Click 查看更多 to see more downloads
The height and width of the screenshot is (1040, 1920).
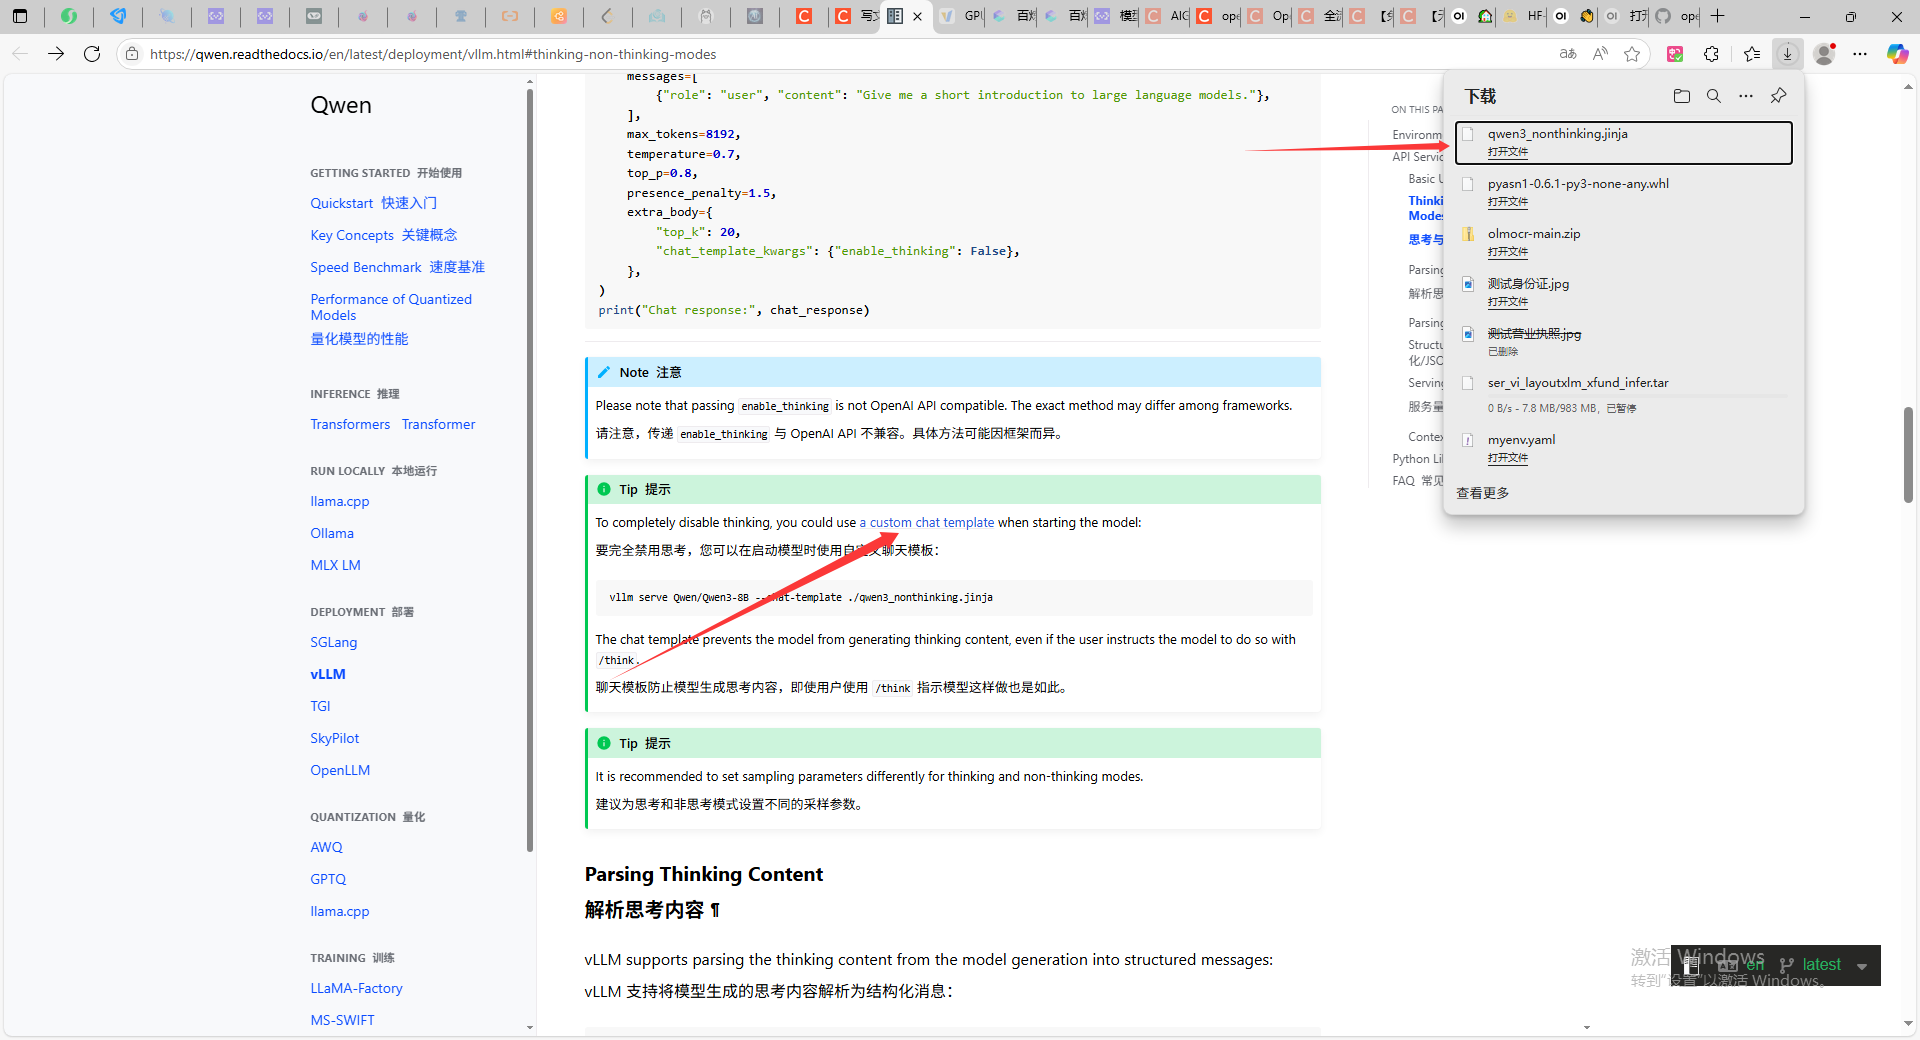coord(1482,493)
